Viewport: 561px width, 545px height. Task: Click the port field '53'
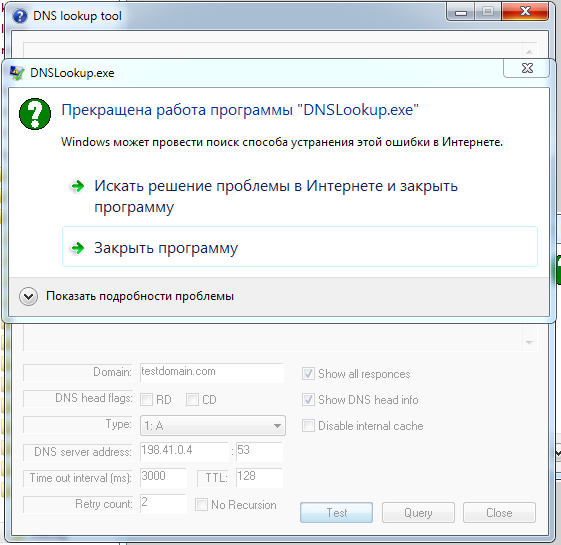pos(259,451)
